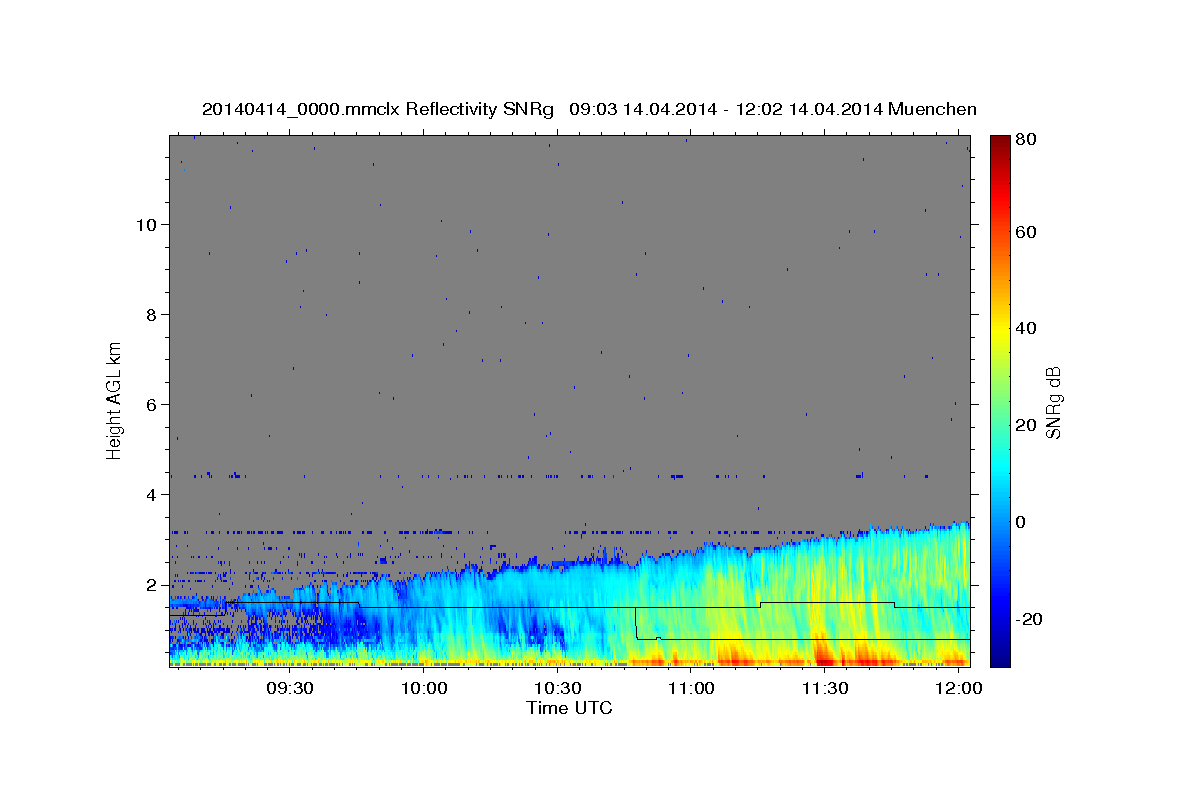
Task: Click the colorbar value 20
Action: click(x=1025, y=426)
